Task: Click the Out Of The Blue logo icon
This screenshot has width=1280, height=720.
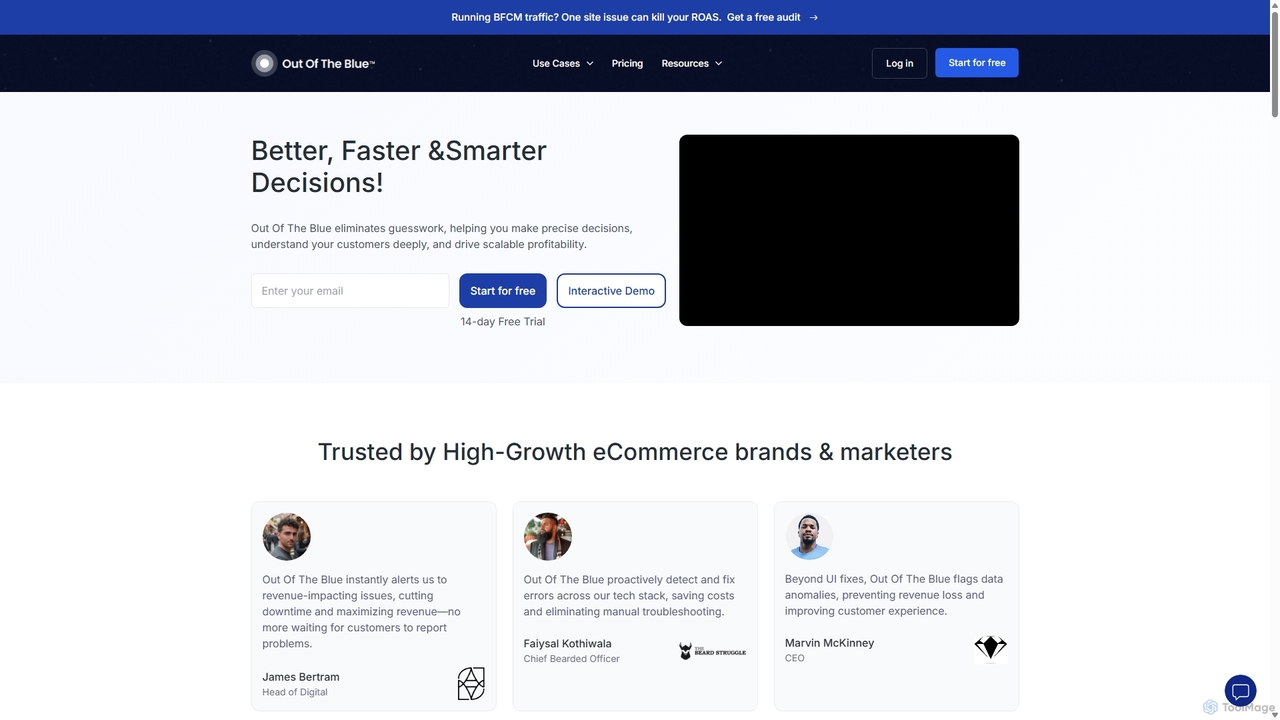Action: click(x=264, y=63)
